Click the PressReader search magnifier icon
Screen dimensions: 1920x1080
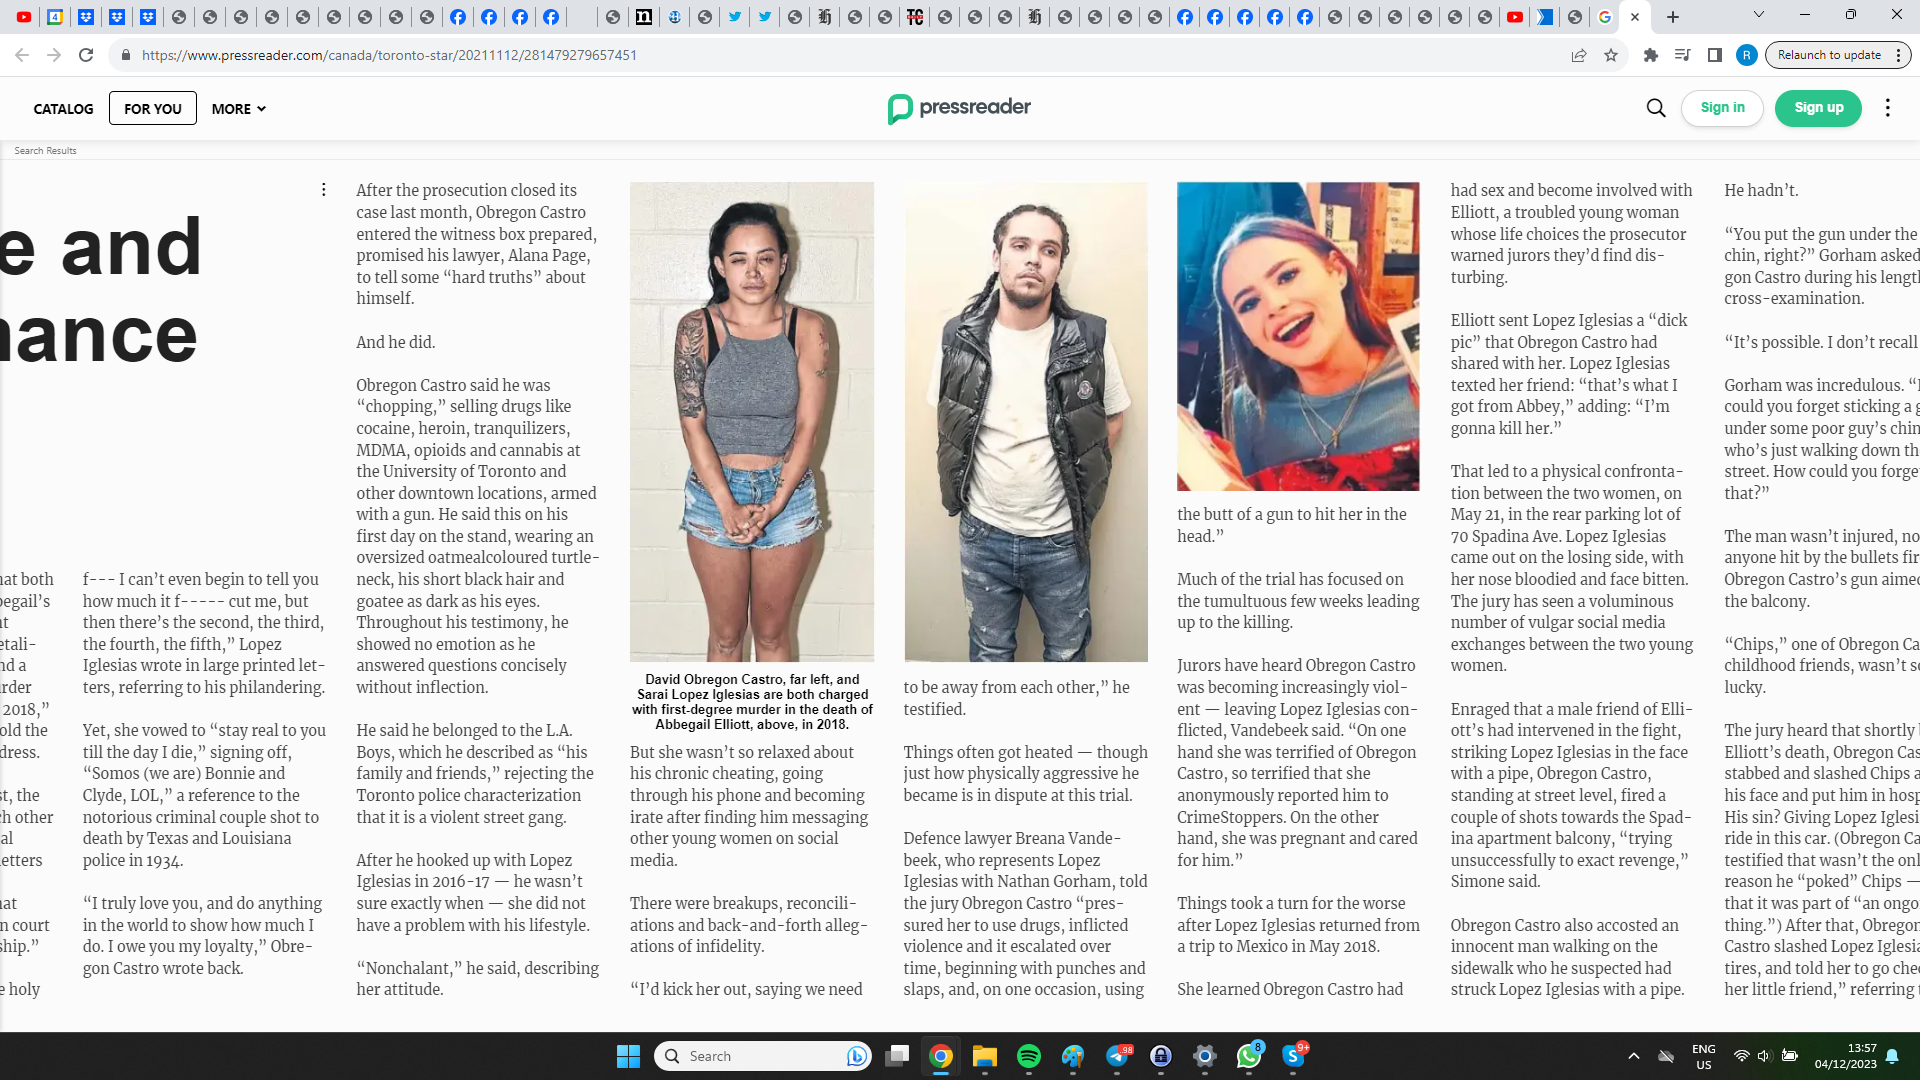(1656, 108)
